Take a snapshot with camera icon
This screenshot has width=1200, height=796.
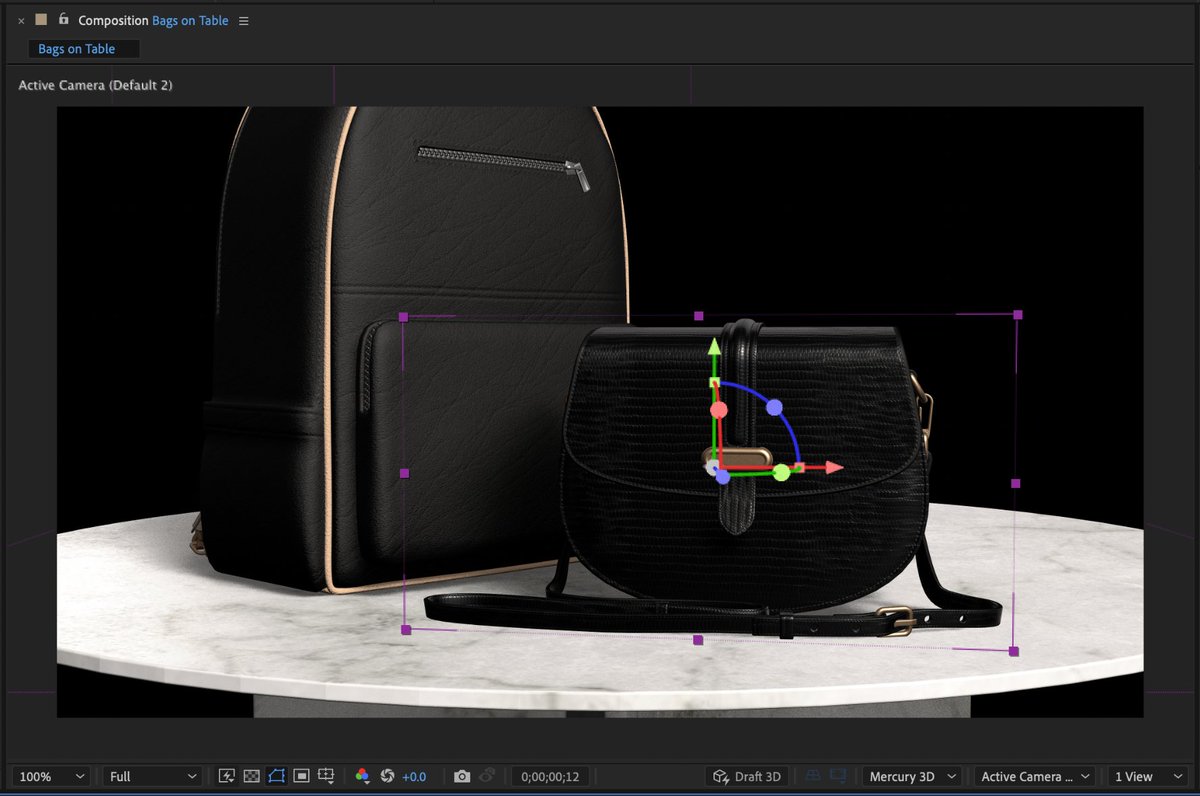coord(462,776)
